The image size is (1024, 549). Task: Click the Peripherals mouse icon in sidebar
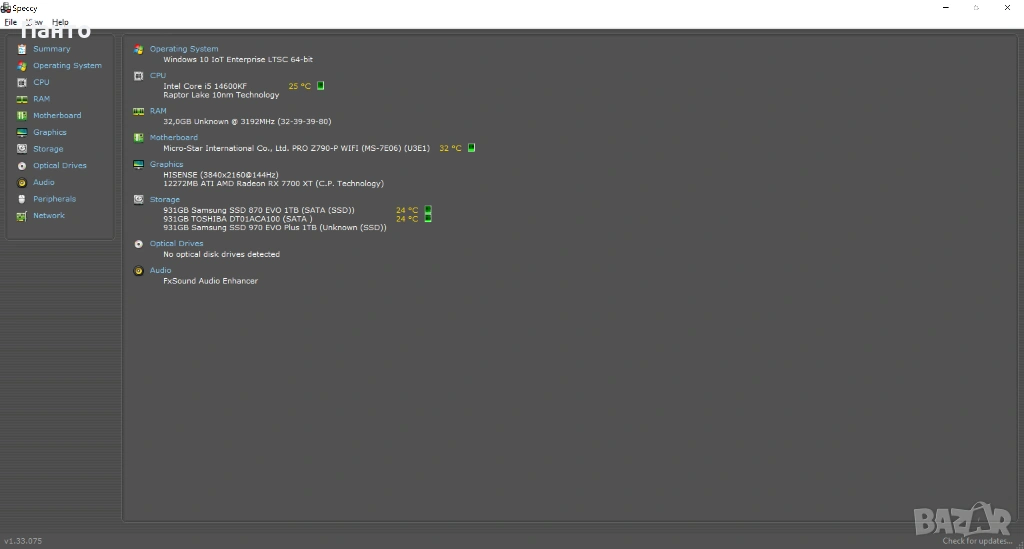point(22,199)
